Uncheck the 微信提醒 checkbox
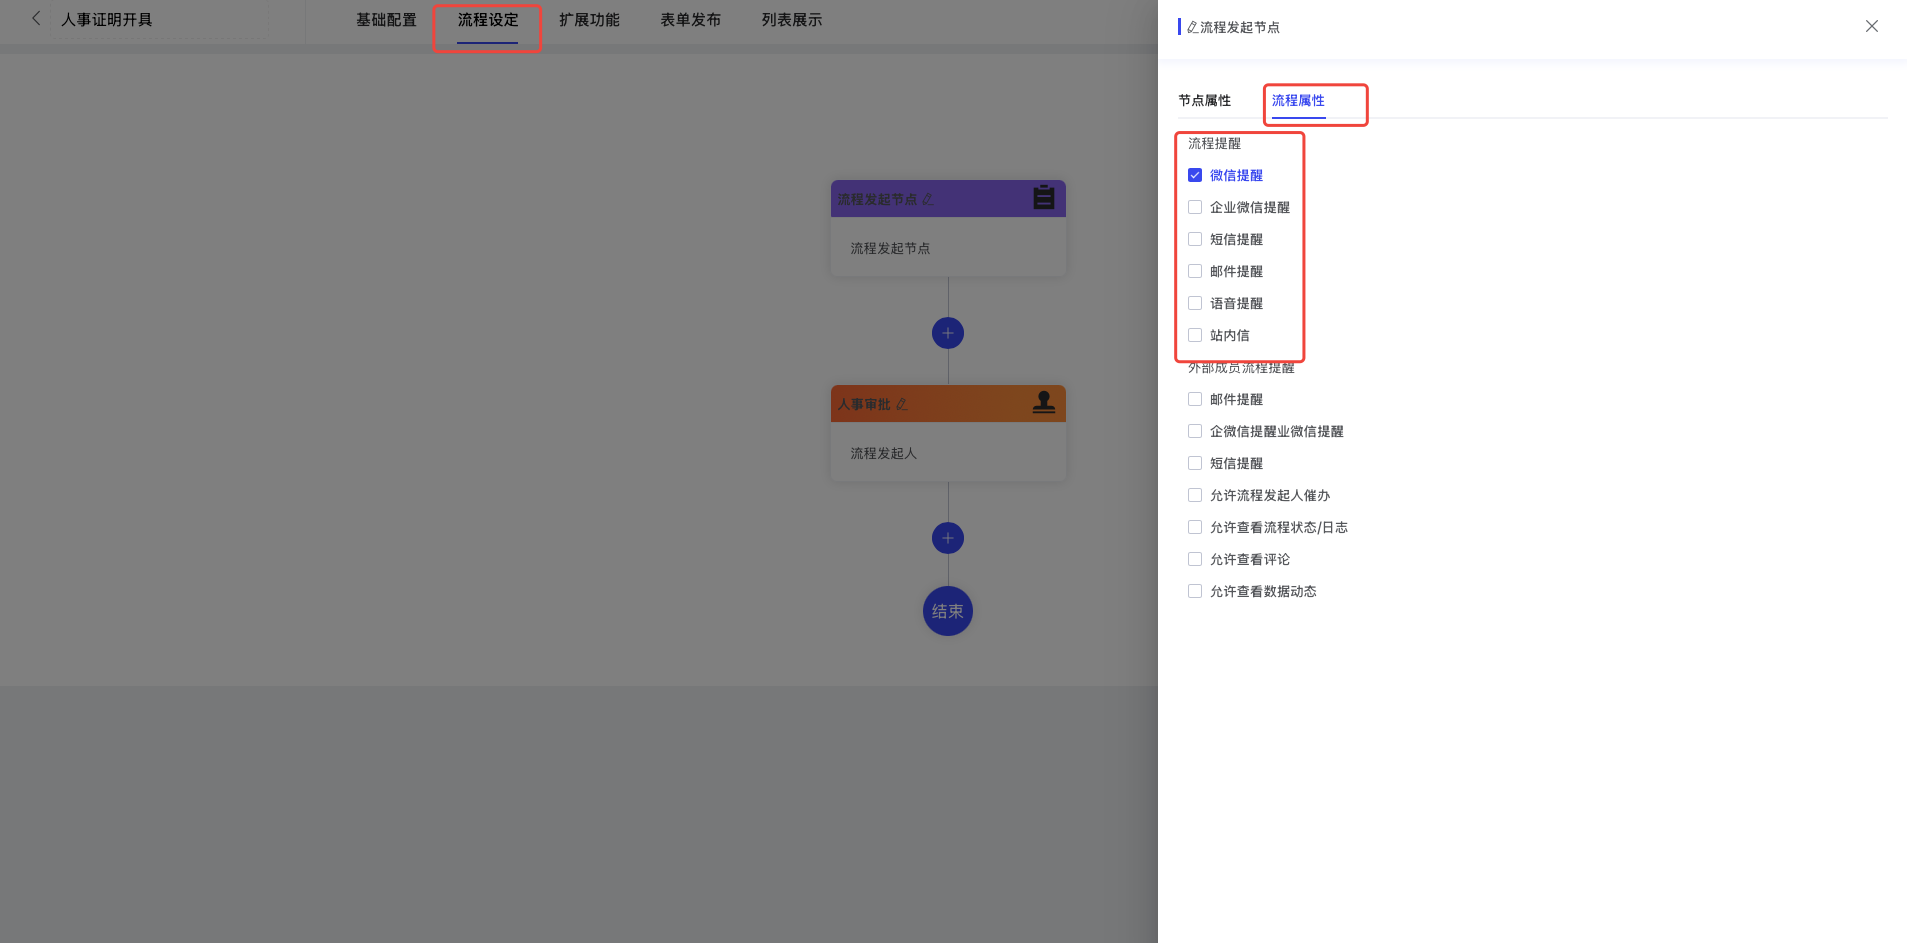The width and height of the screenshot is (1907, 943). (1195, 175)
